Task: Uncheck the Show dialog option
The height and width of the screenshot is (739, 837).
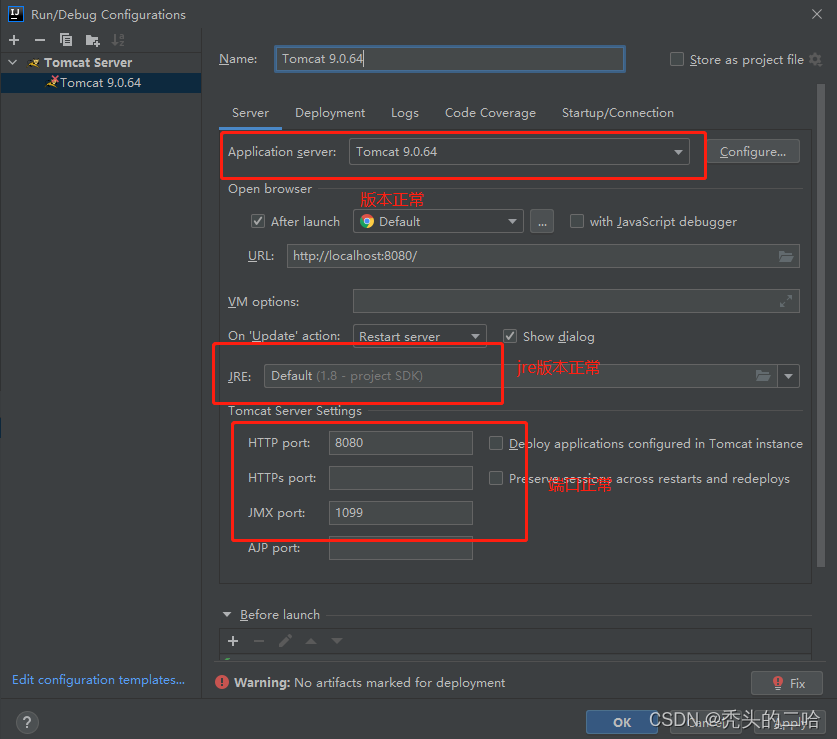Action: [x=510, y=336]
